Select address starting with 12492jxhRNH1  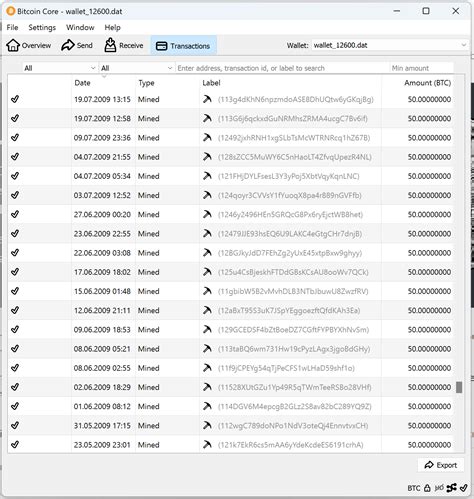294,138
